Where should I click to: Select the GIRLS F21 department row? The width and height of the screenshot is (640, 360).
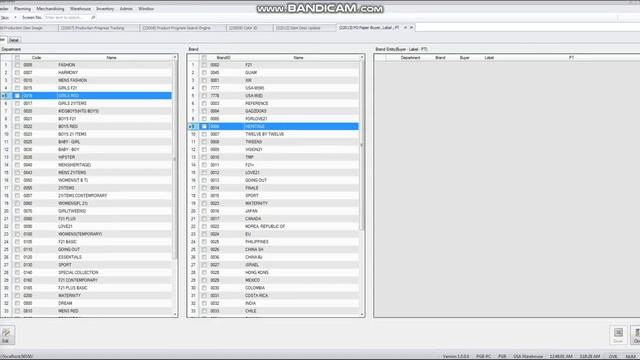coord(86,88)
